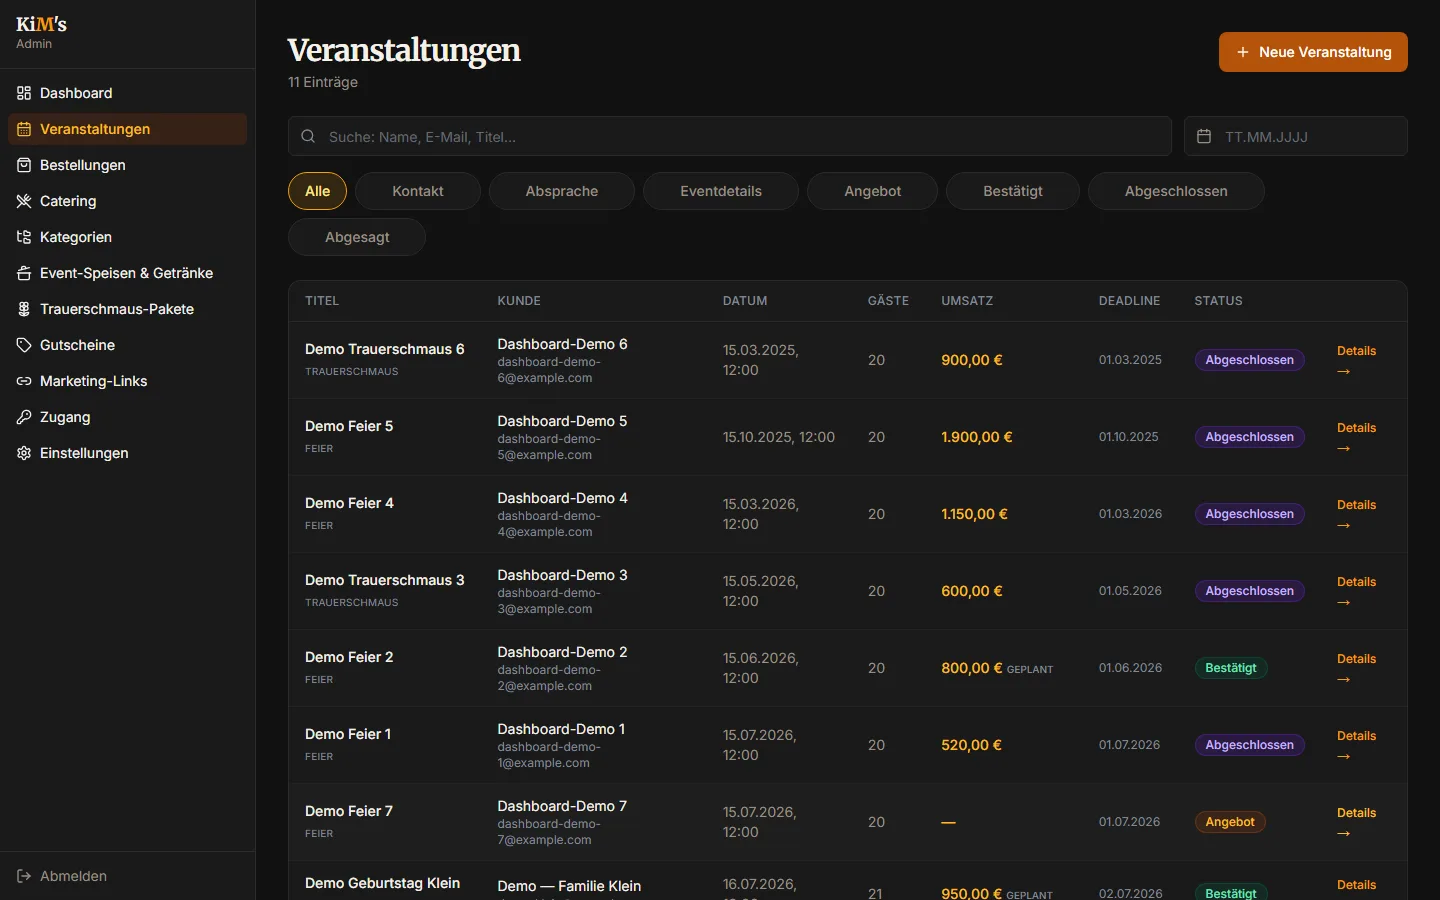The image size is (1440, 900).
Task: Select the Catering utensils icon
Action: coord(24,201)
